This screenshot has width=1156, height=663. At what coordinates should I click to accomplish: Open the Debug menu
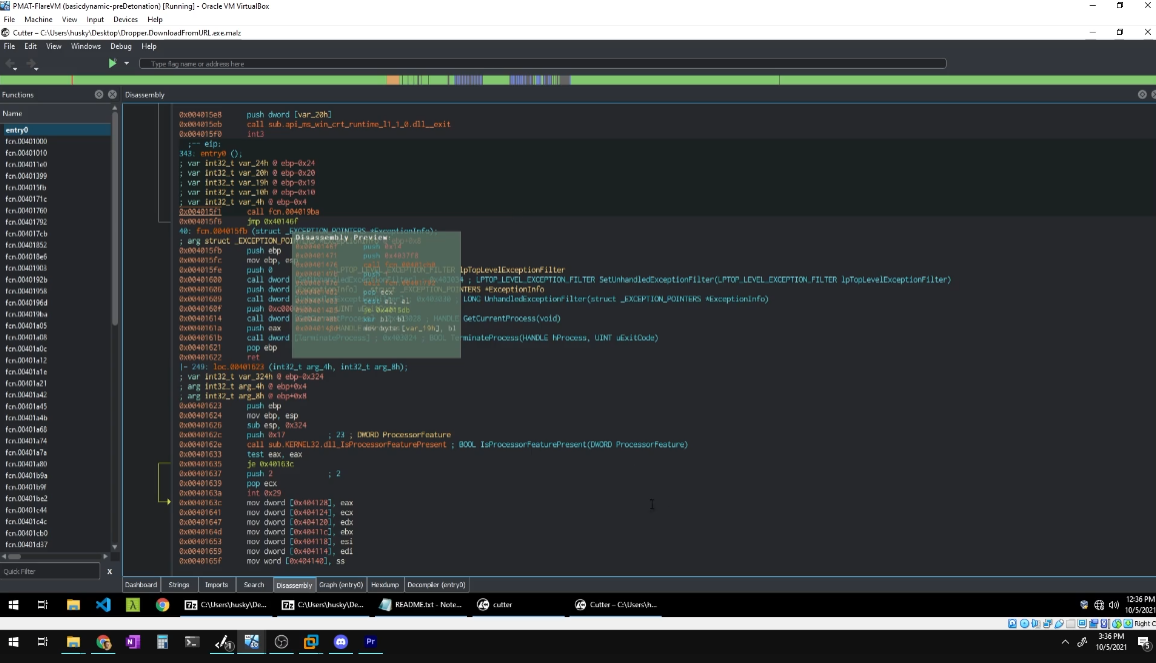[x=120, y=46]
